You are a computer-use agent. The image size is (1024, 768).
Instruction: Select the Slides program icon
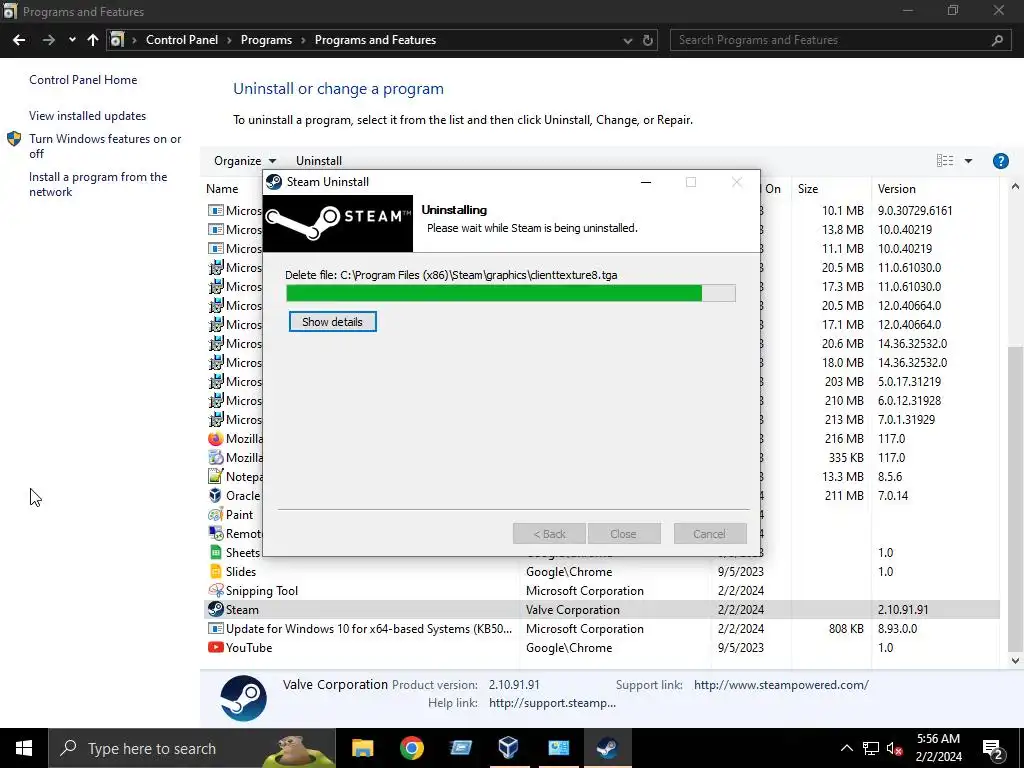216,571
